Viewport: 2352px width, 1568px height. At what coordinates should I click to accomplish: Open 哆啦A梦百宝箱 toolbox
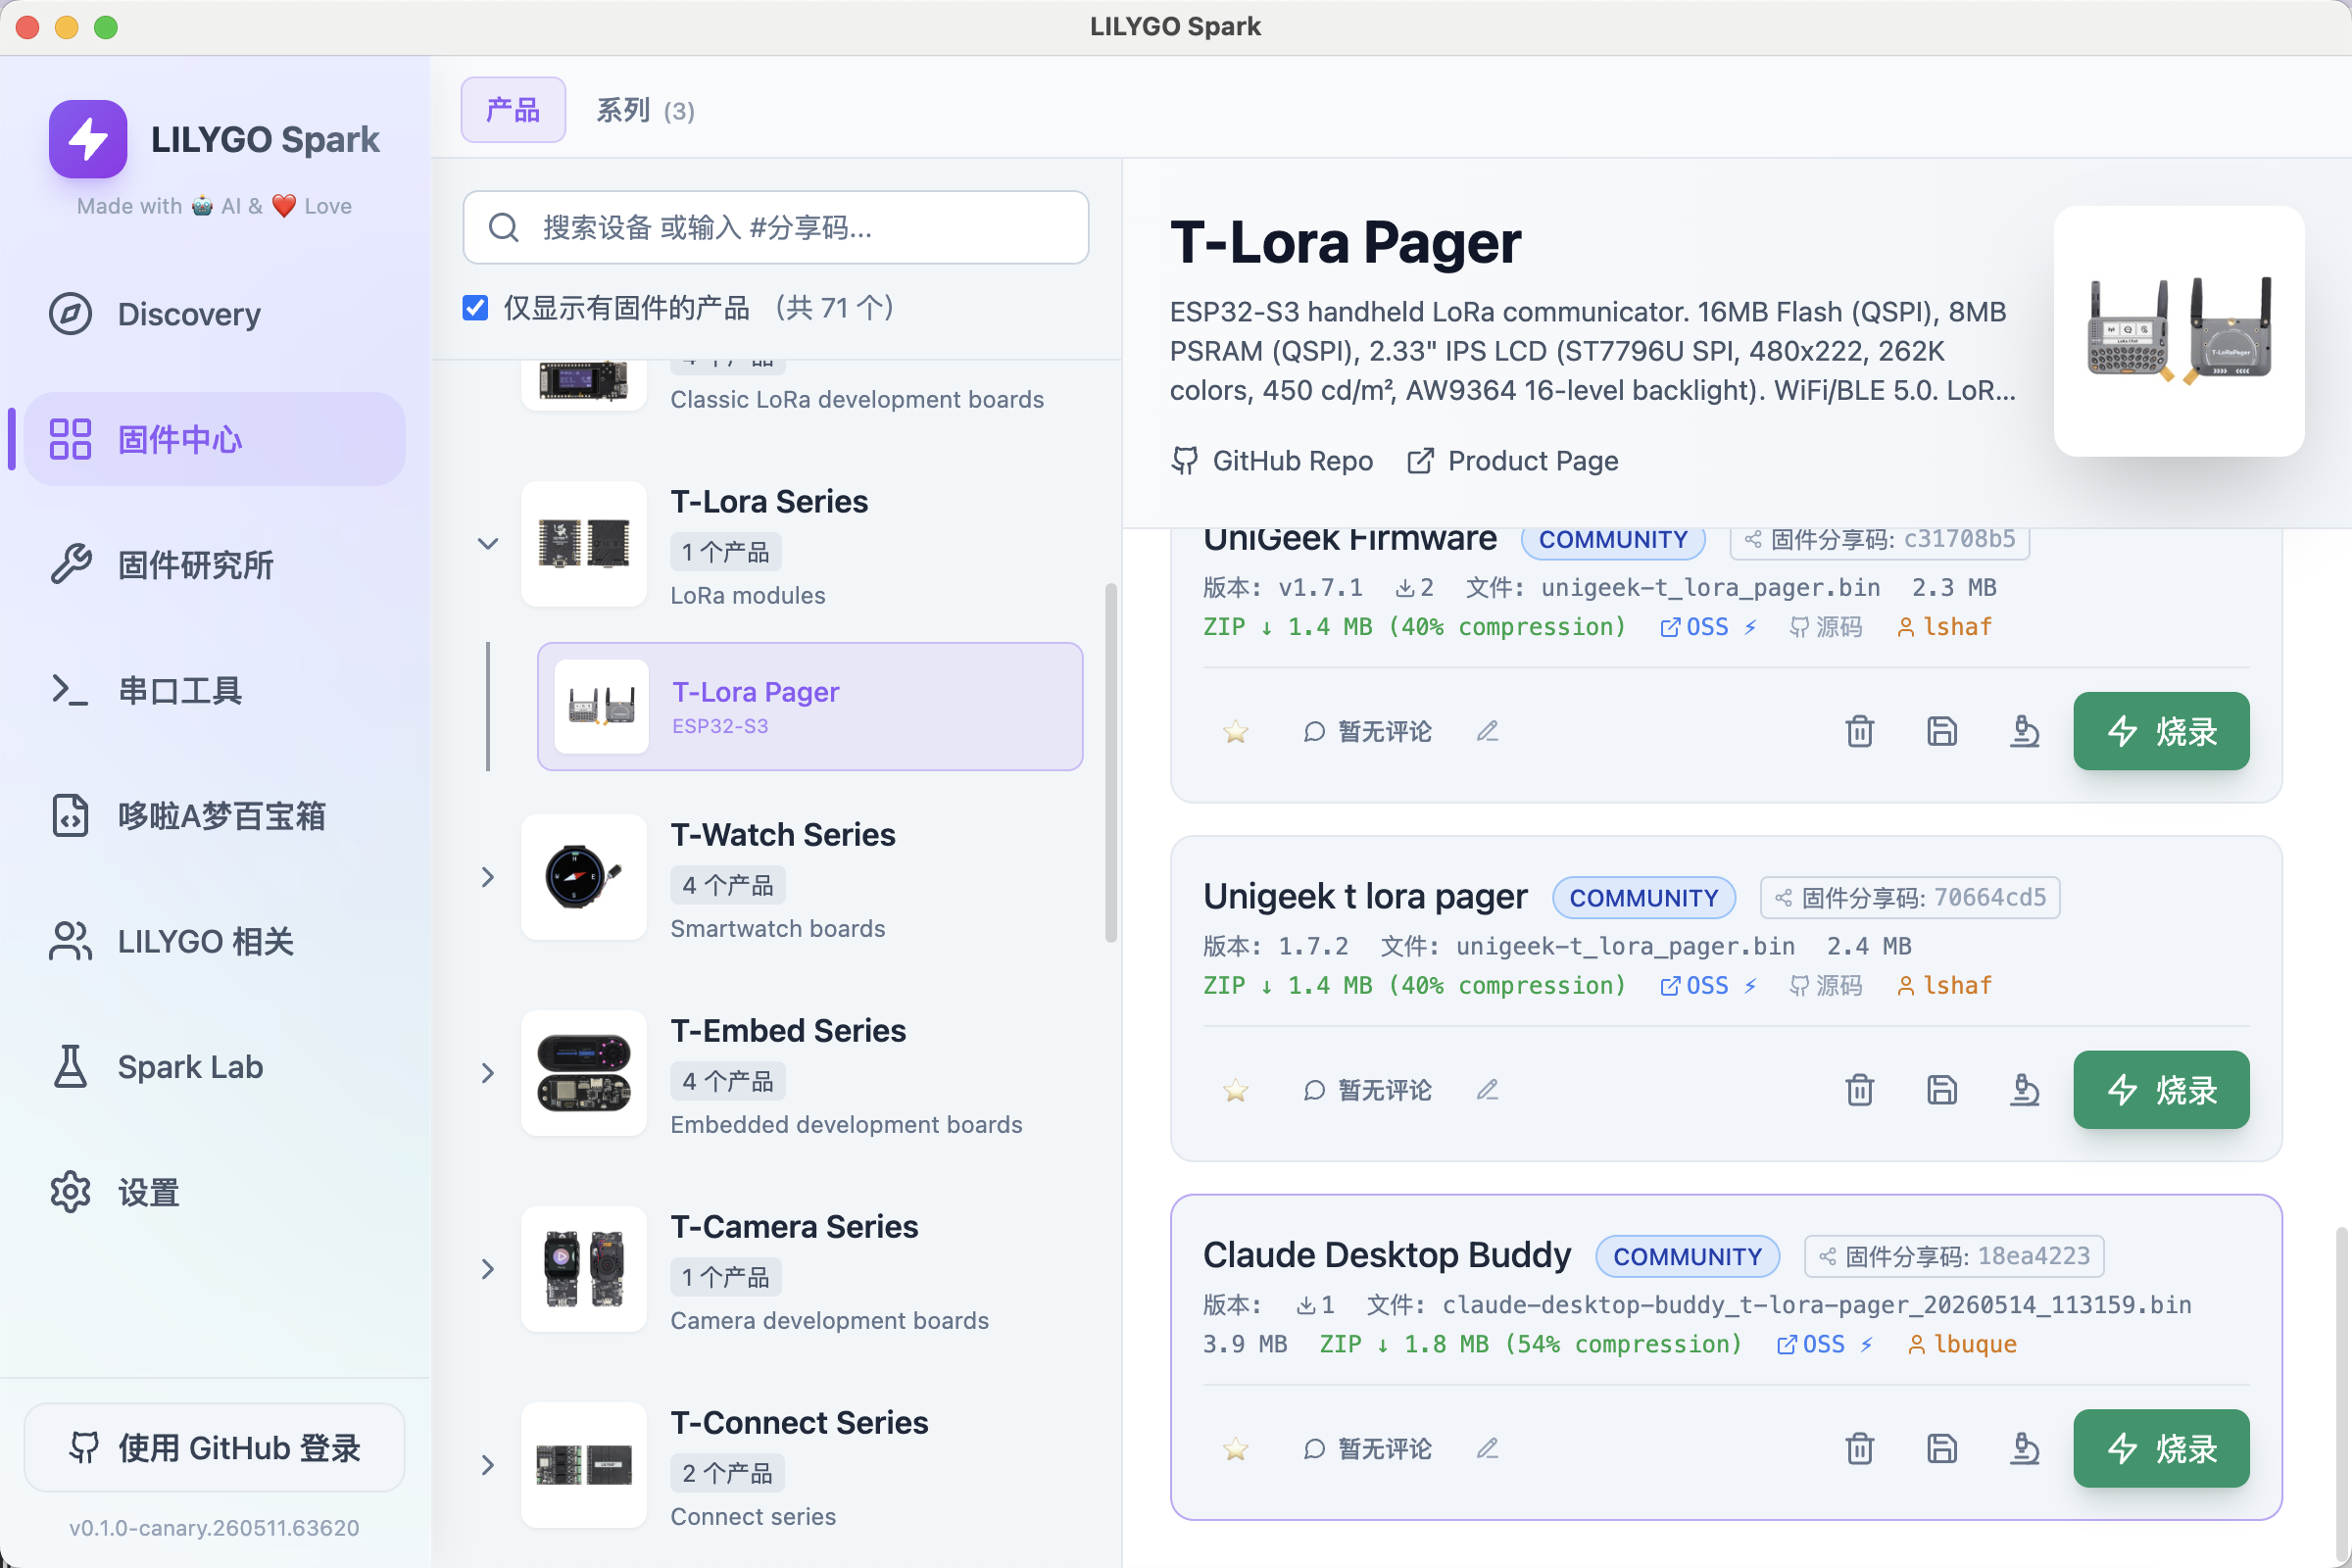coord(214,816)
